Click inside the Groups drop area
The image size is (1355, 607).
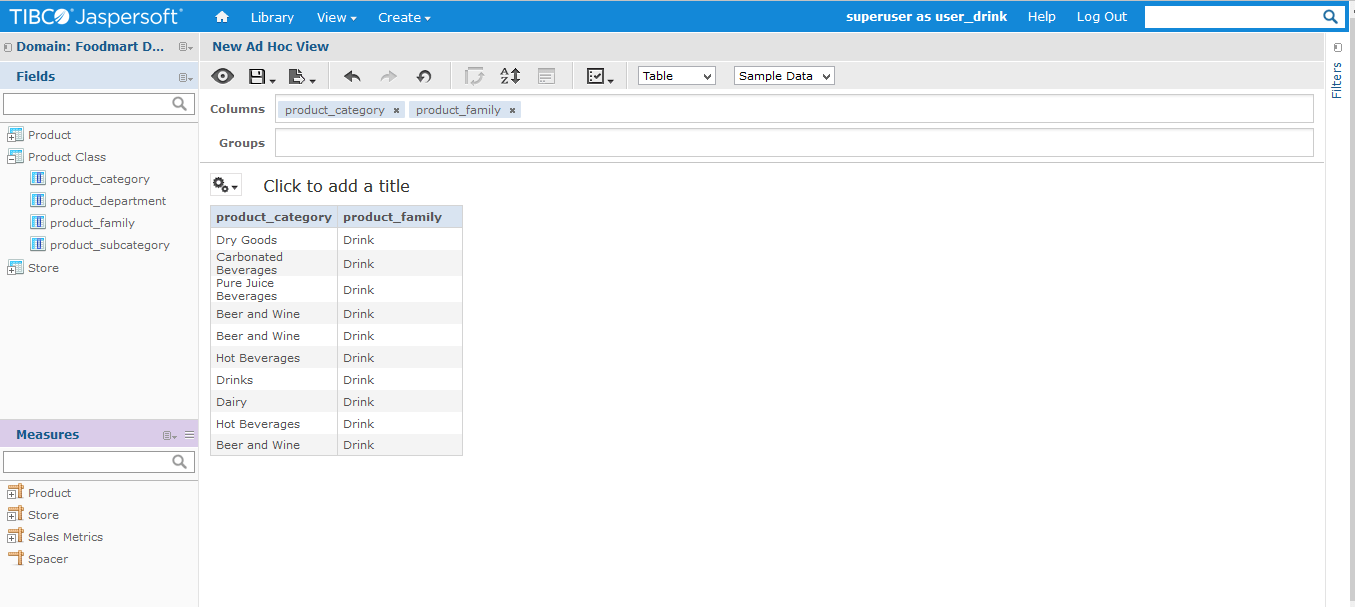pyautogui.click(x=794, y=143)
